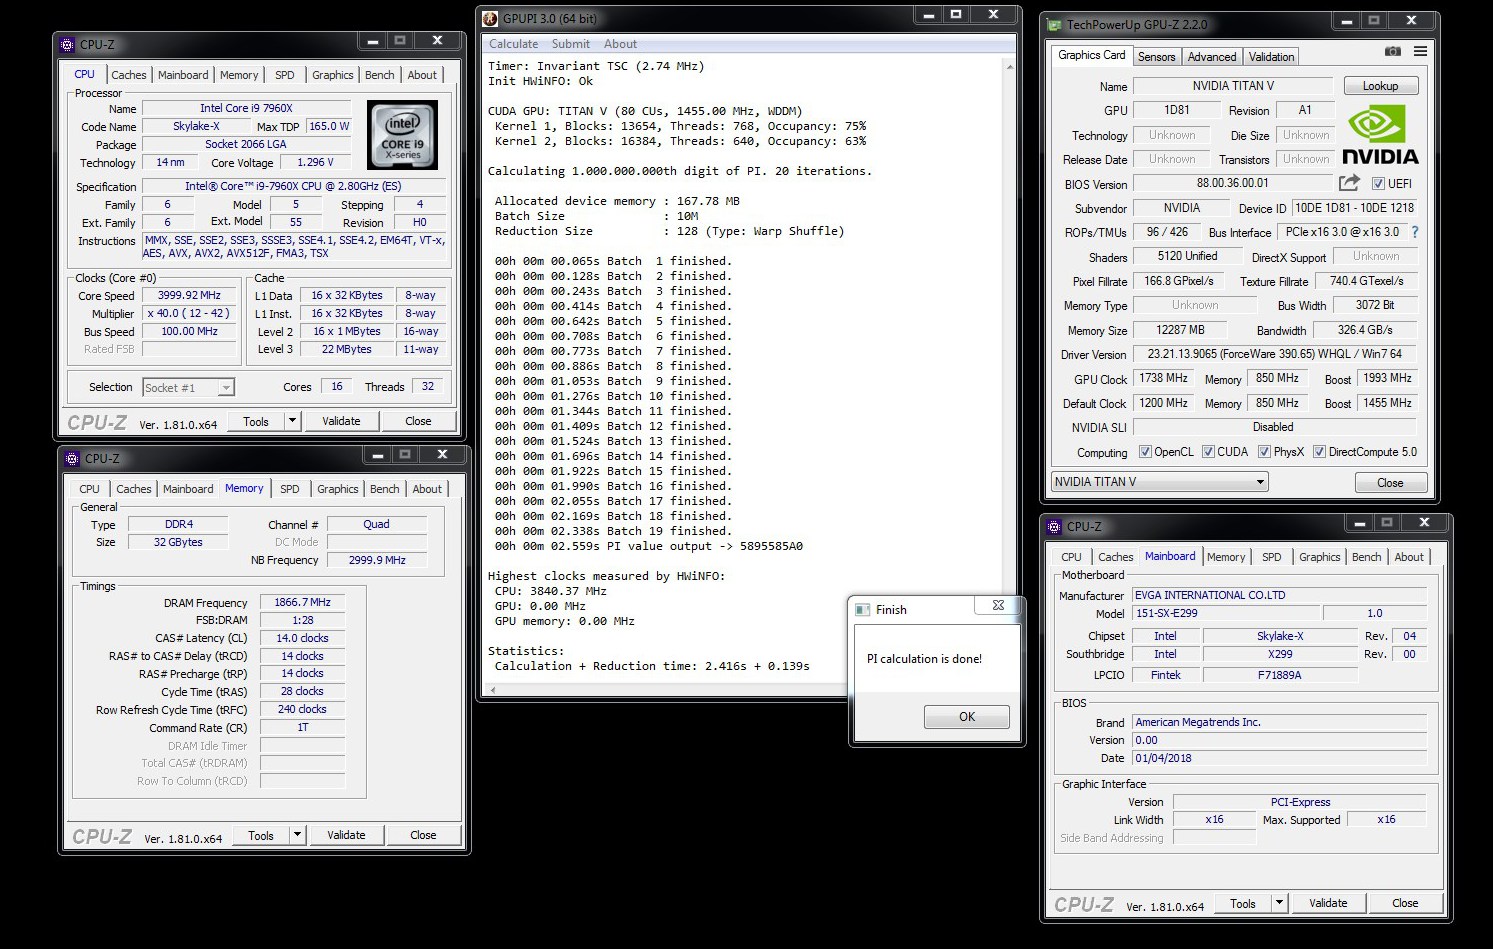The height and width of the screenshot is (949, 1493).
Task: Open Tools dropdown arrow in CPU-Z Mainboard window
Action: point(1279,903)
